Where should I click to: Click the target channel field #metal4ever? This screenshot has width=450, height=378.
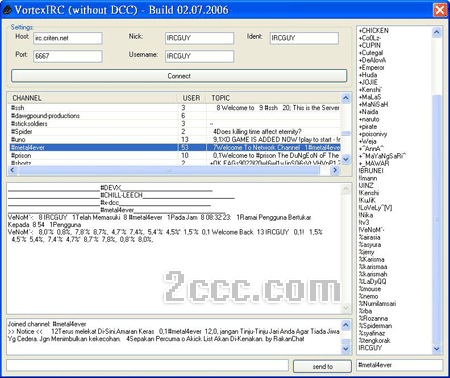[399, 365]
